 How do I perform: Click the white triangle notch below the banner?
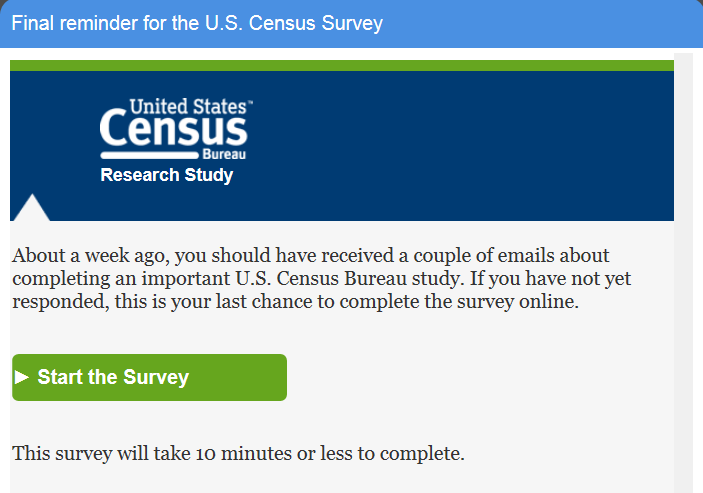(x=30, y=208)
